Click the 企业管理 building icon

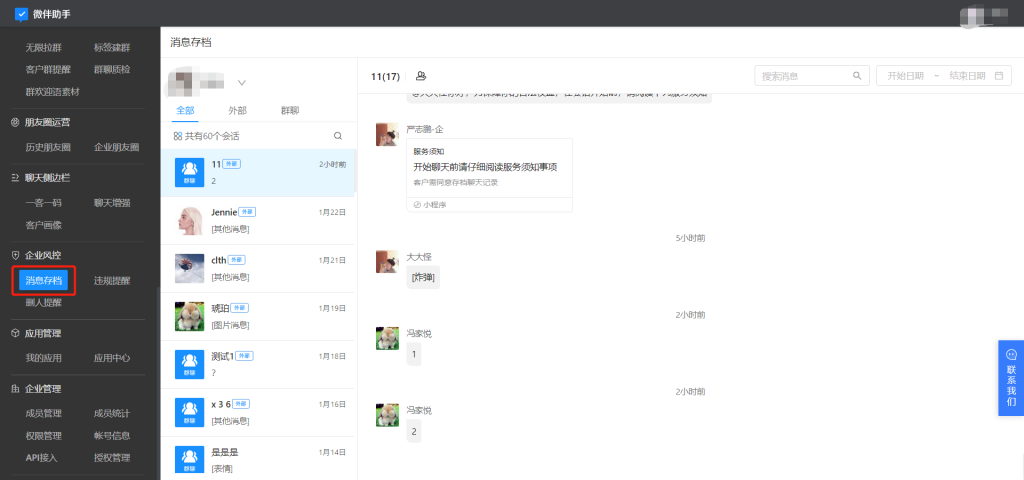[16, 389]
